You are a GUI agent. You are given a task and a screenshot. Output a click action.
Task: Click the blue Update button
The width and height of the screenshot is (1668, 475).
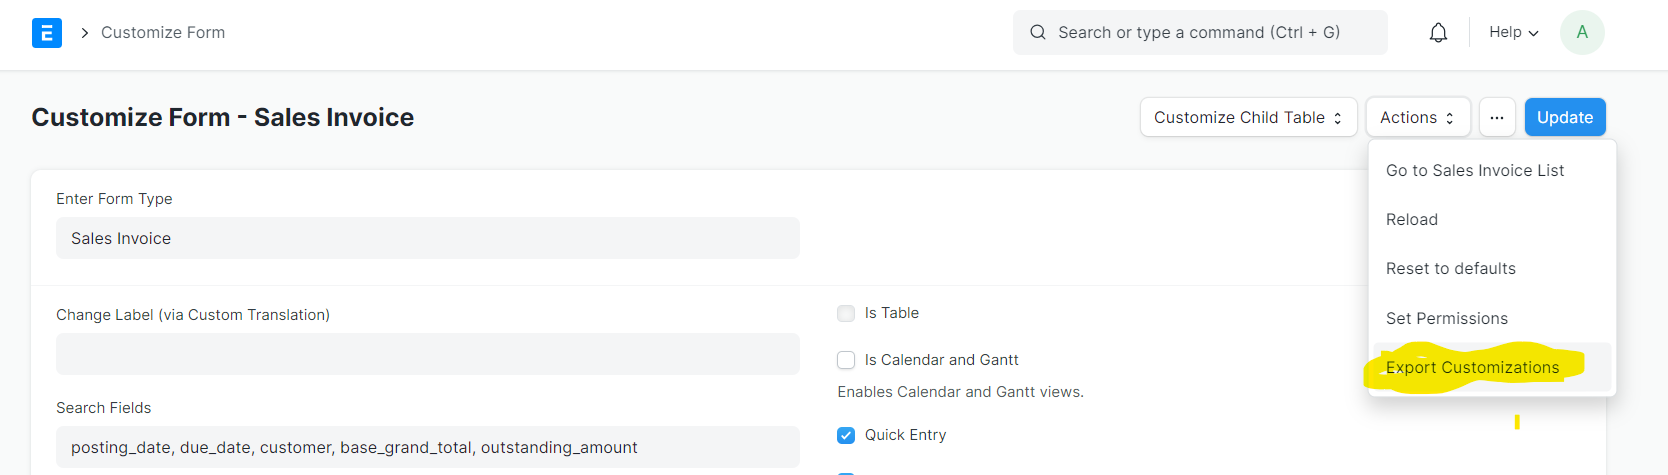click(x=1565, y=117)
